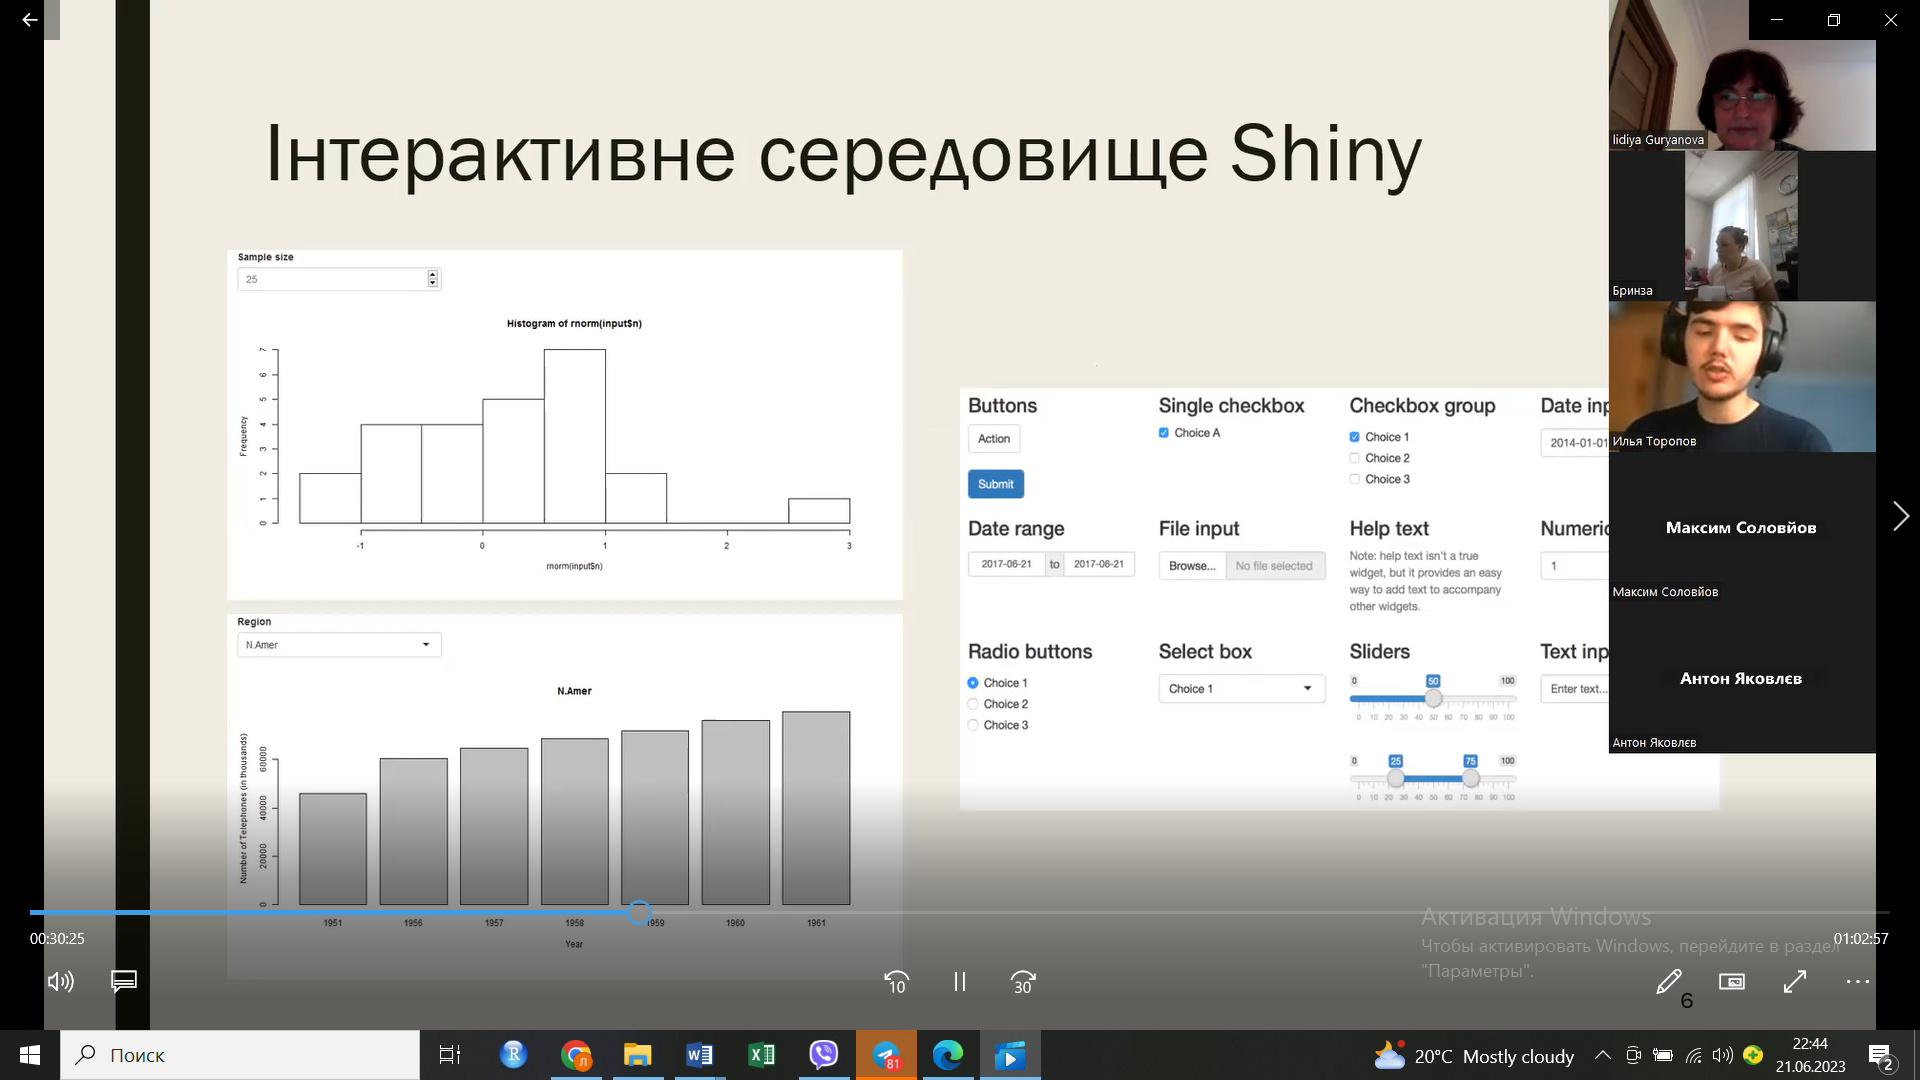Open Excel from the taskbar

click(x=761, y=1055)
